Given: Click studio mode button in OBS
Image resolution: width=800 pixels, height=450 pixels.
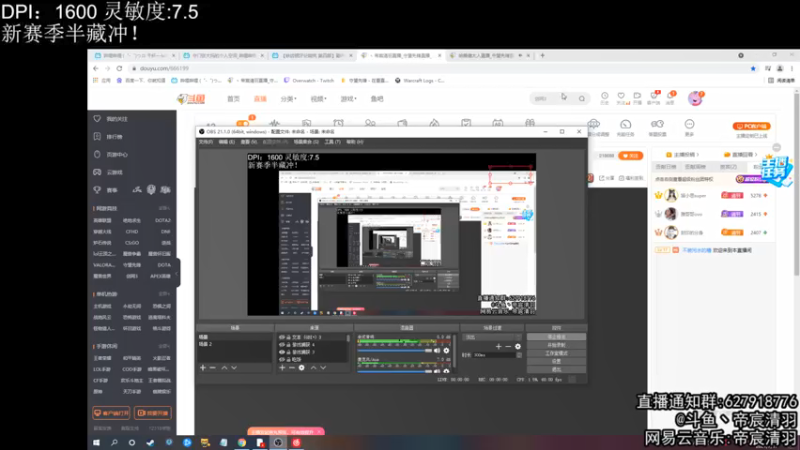Looking at the screenshot, I should point(556,354).
